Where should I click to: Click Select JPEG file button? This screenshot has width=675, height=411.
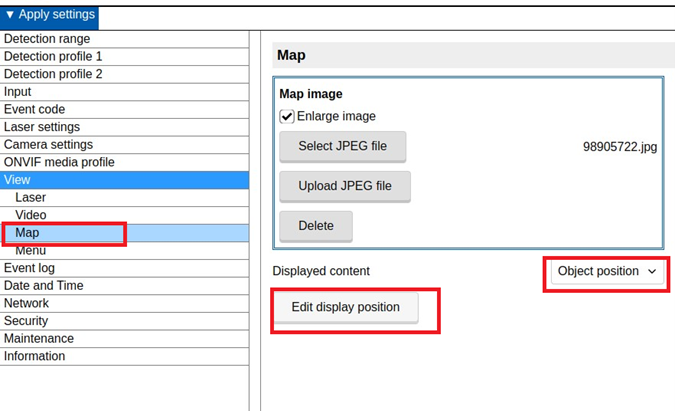coord(343,147)
